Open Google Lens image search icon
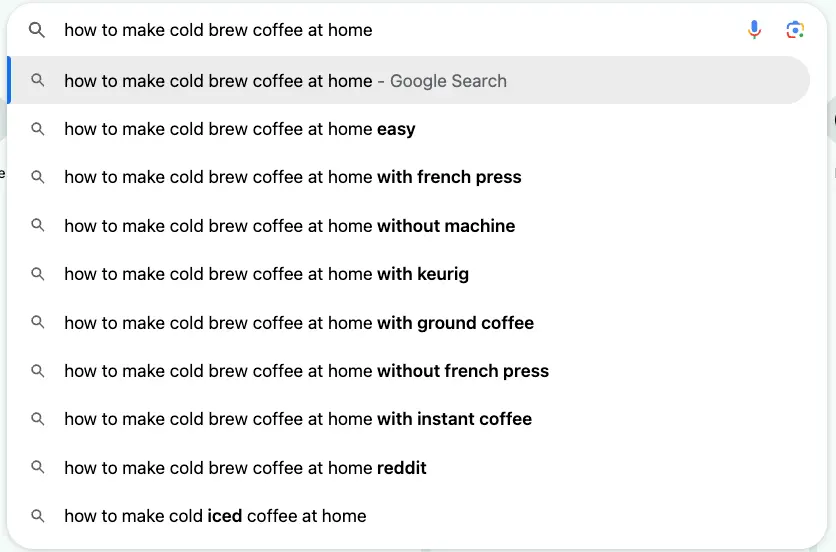The width and height of the screenshot is (836, 552). [x=795, y=30]
